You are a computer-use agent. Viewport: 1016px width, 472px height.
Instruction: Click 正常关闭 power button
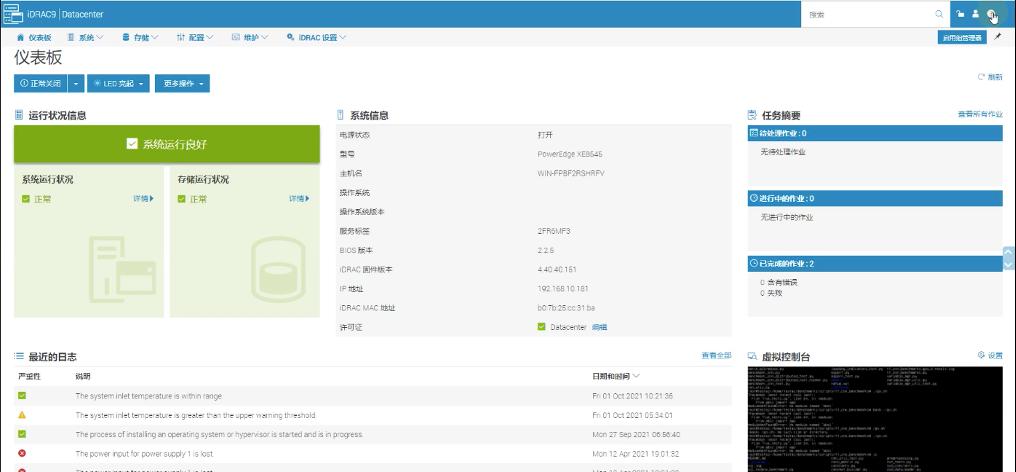(x=41, y=84)
